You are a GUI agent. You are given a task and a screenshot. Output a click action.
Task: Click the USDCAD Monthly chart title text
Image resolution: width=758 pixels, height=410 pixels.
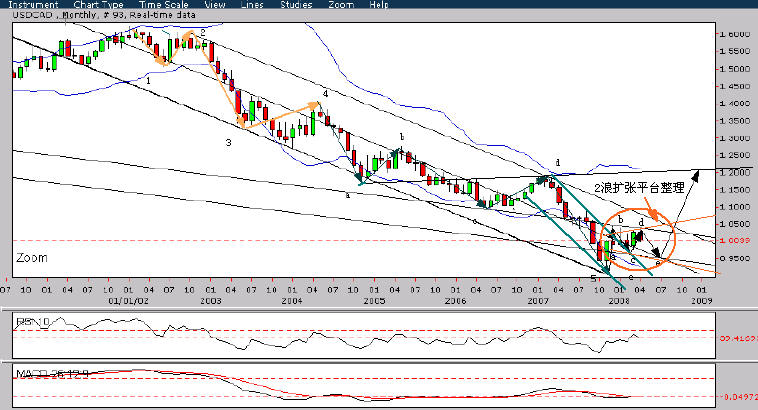104,15
